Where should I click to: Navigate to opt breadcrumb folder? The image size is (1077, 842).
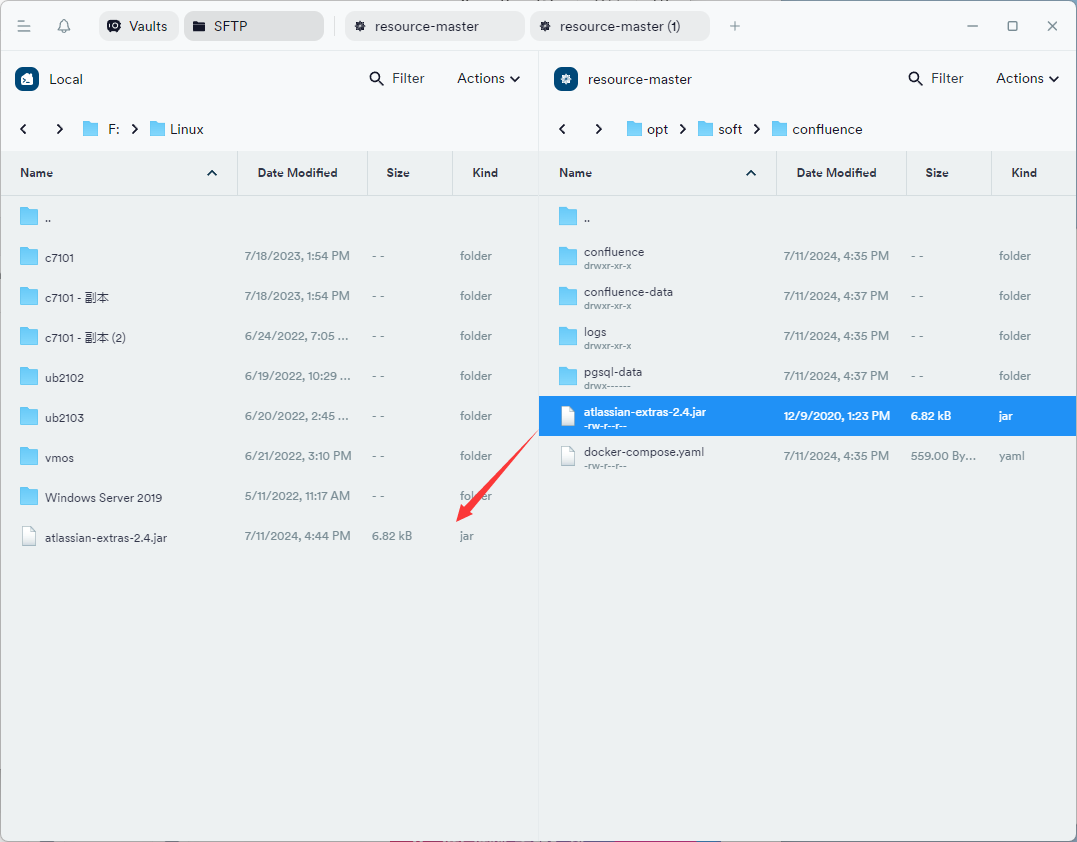[x=647, y=129]
